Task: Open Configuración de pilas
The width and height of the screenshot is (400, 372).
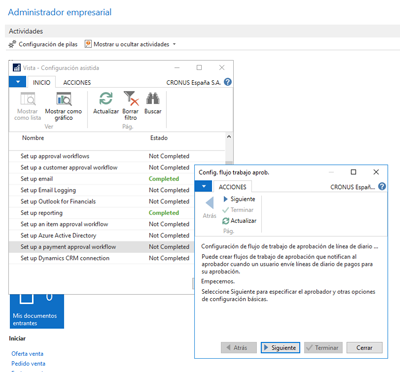Action: pos(43,44)
